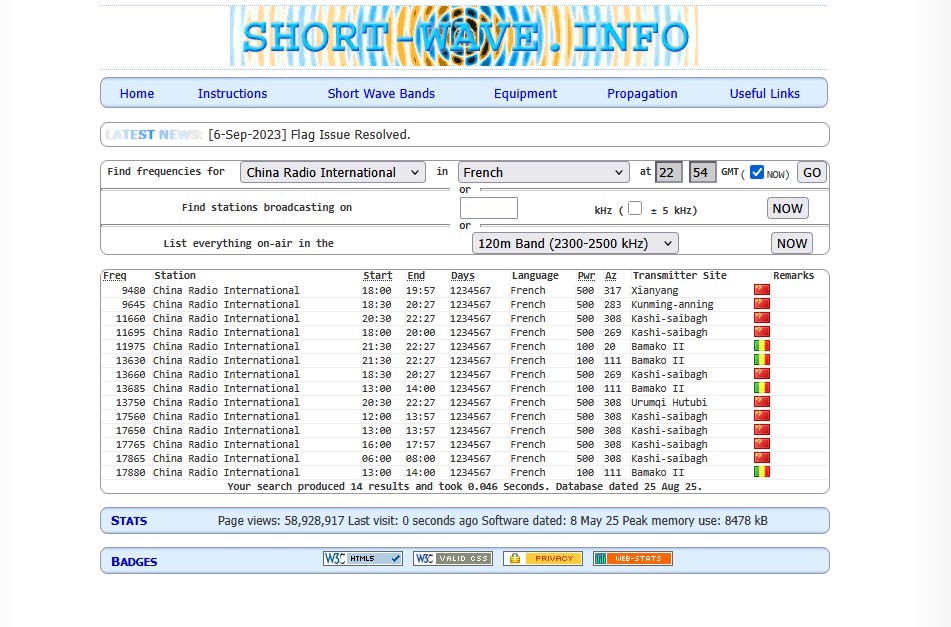This screenshot has height=627, width=951.
Task: Click the end time 19:57 in the 9480 row
Action: pos(420,290)
